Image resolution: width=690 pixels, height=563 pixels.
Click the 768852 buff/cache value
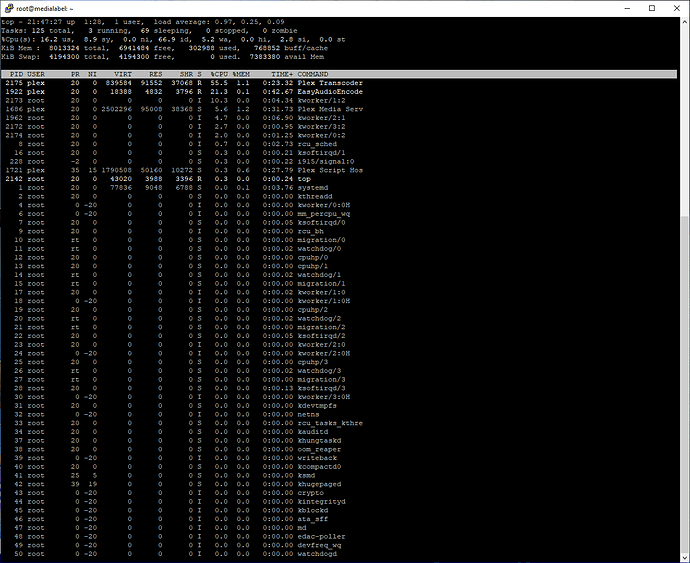291,48
